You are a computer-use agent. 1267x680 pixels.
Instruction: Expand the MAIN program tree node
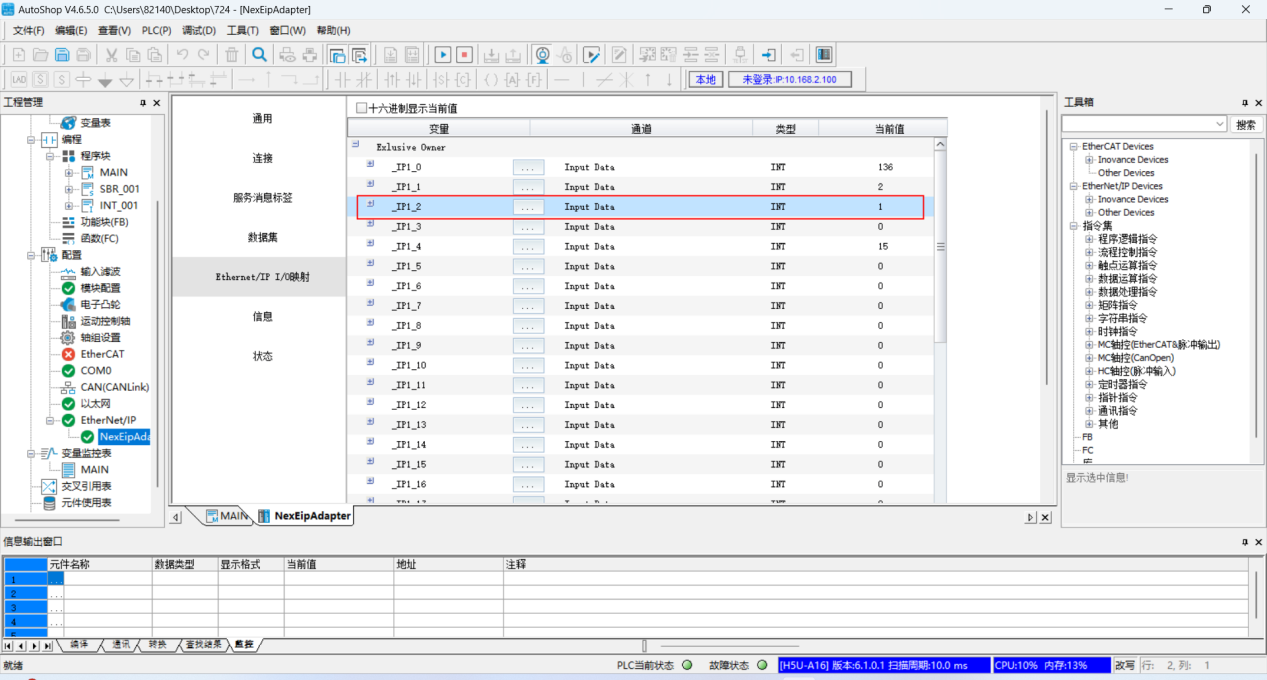[x=70, y=173]
